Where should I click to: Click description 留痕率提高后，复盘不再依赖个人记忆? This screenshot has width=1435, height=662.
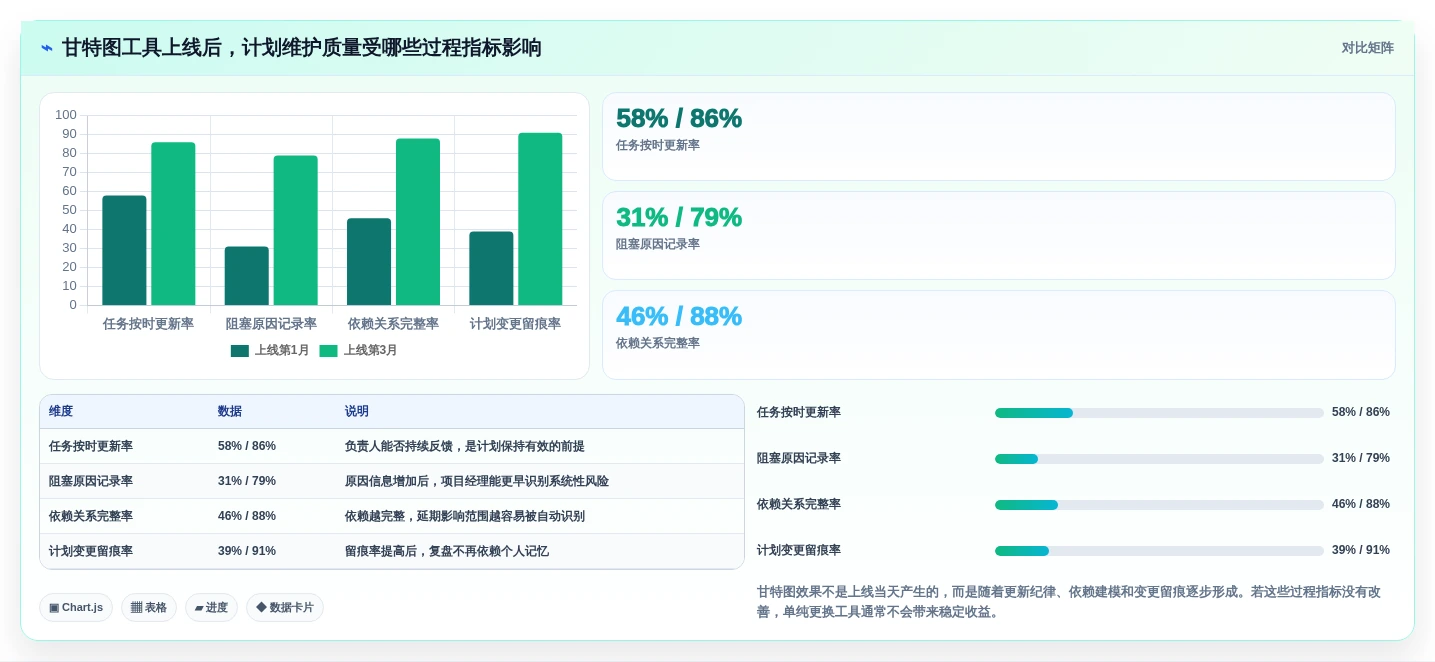coord(447,551)
